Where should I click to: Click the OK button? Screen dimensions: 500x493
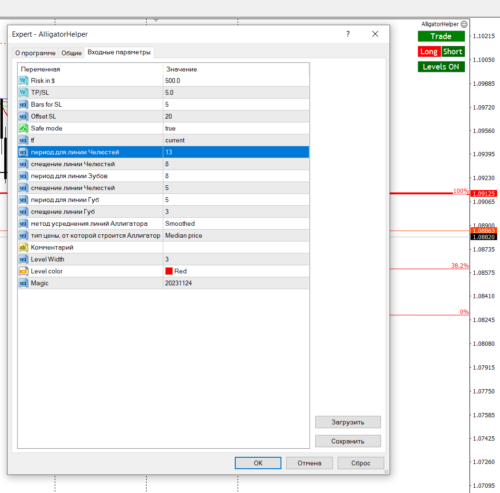[x=258, y=463]
